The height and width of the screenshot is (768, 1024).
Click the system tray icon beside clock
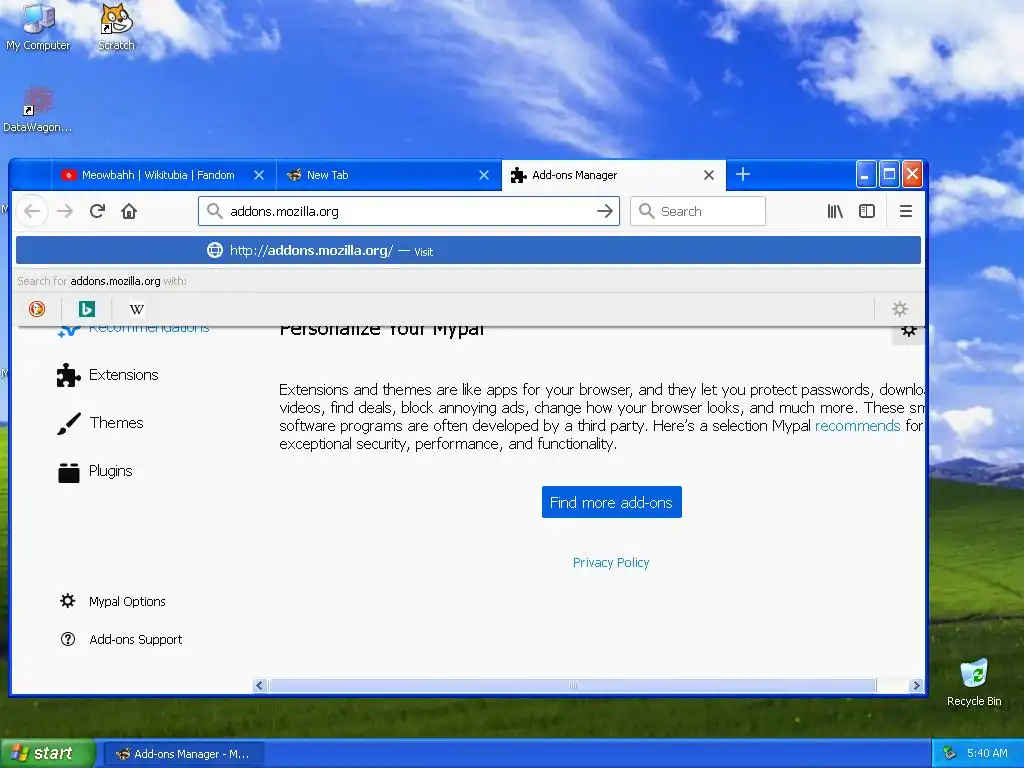tap(950, 753)
